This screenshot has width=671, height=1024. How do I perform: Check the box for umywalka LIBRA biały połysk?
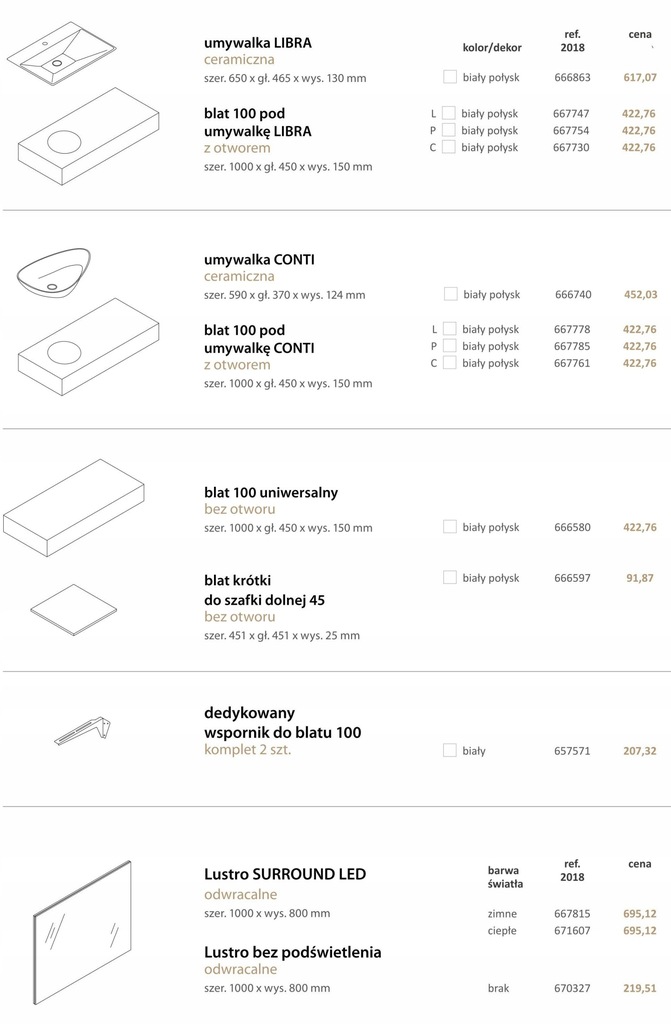point(450,77)
